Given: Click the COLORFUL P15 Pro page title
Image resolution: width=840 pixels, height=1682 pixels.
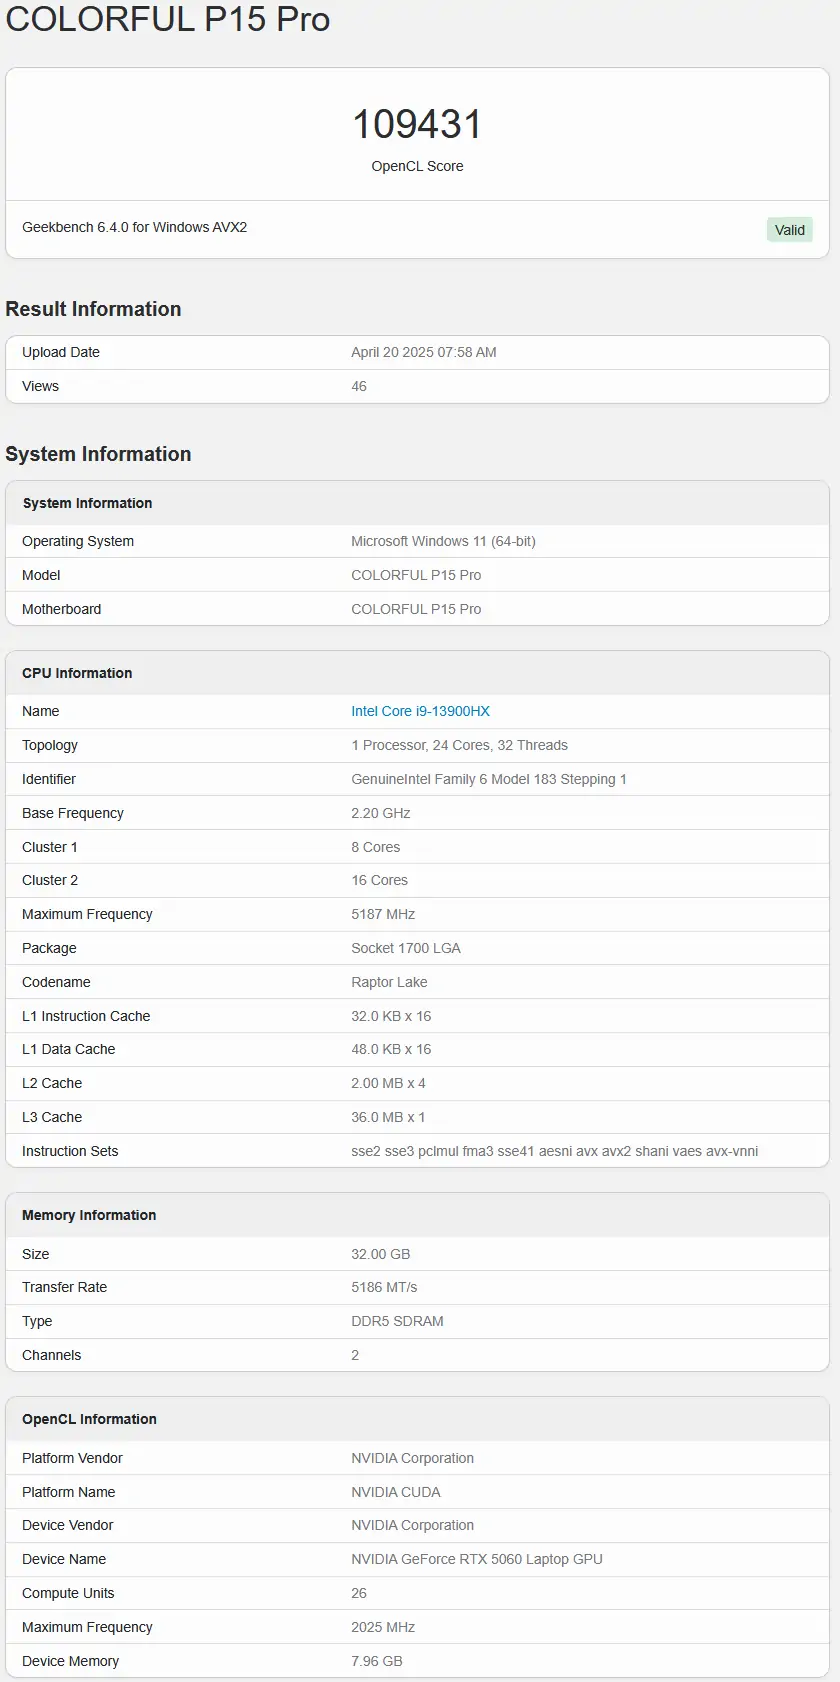Looking at the screenshot, I should tap(168, 19).
